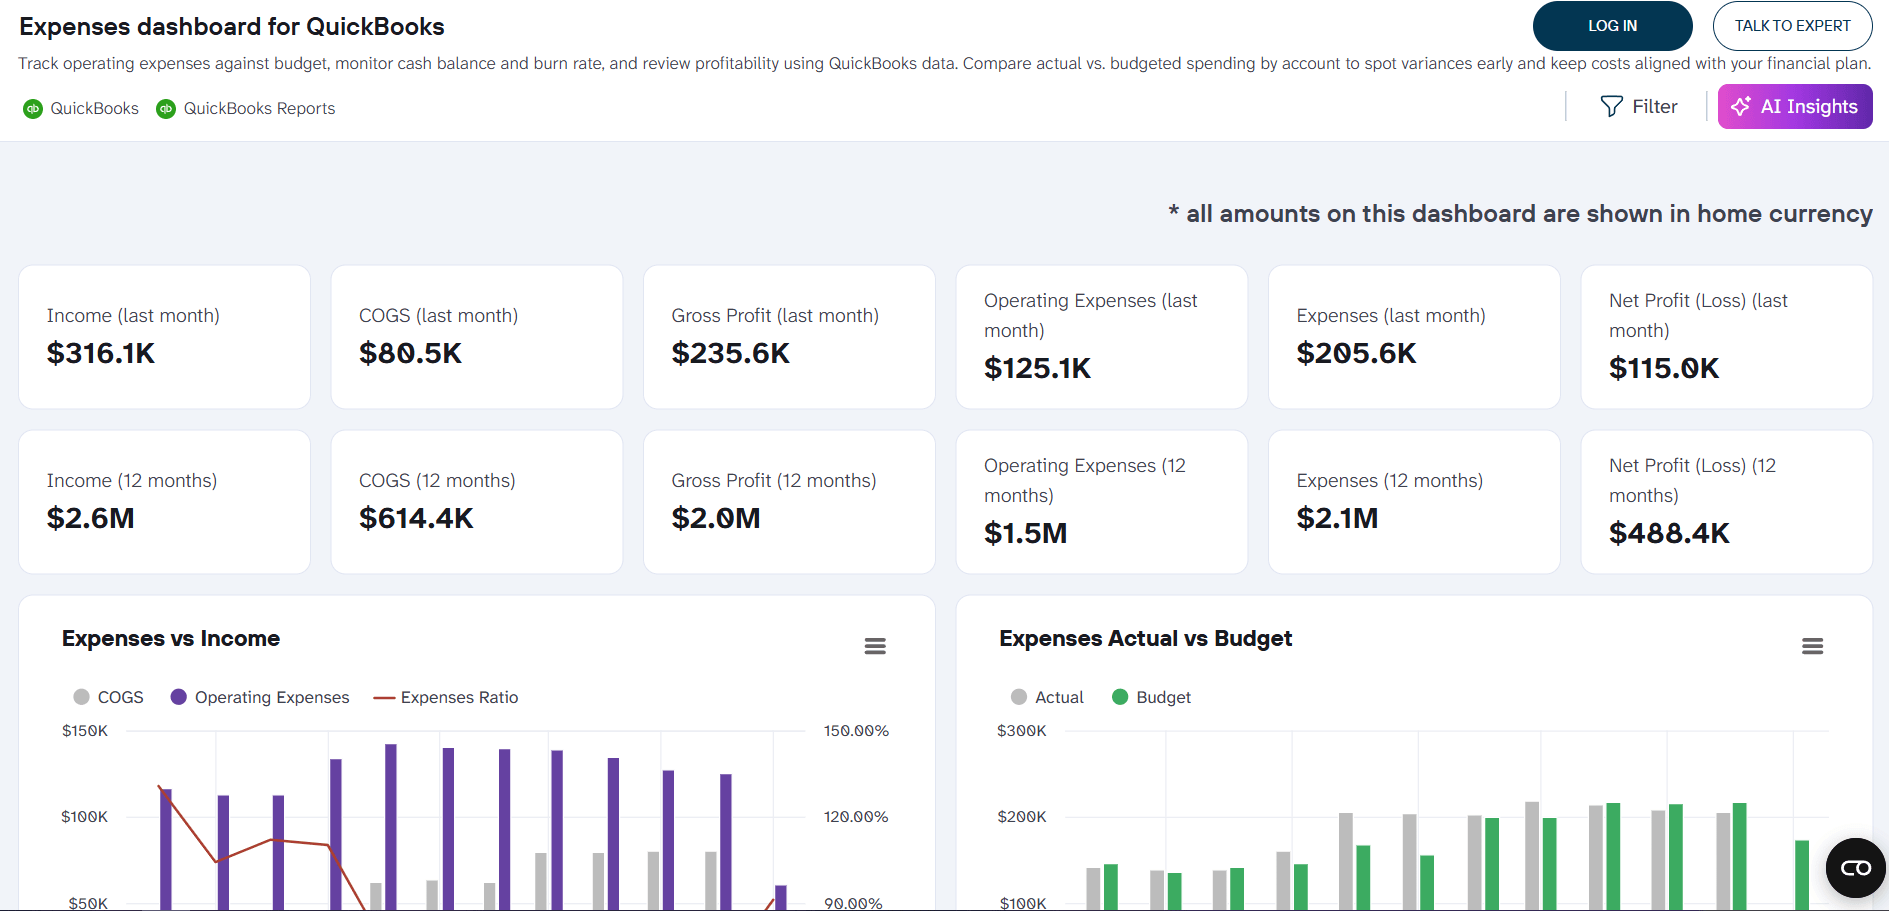The height and width of the screenshot is (911, 1889).
Task: Click the 150.00% ratio axis label
Action: coord(856,731)
